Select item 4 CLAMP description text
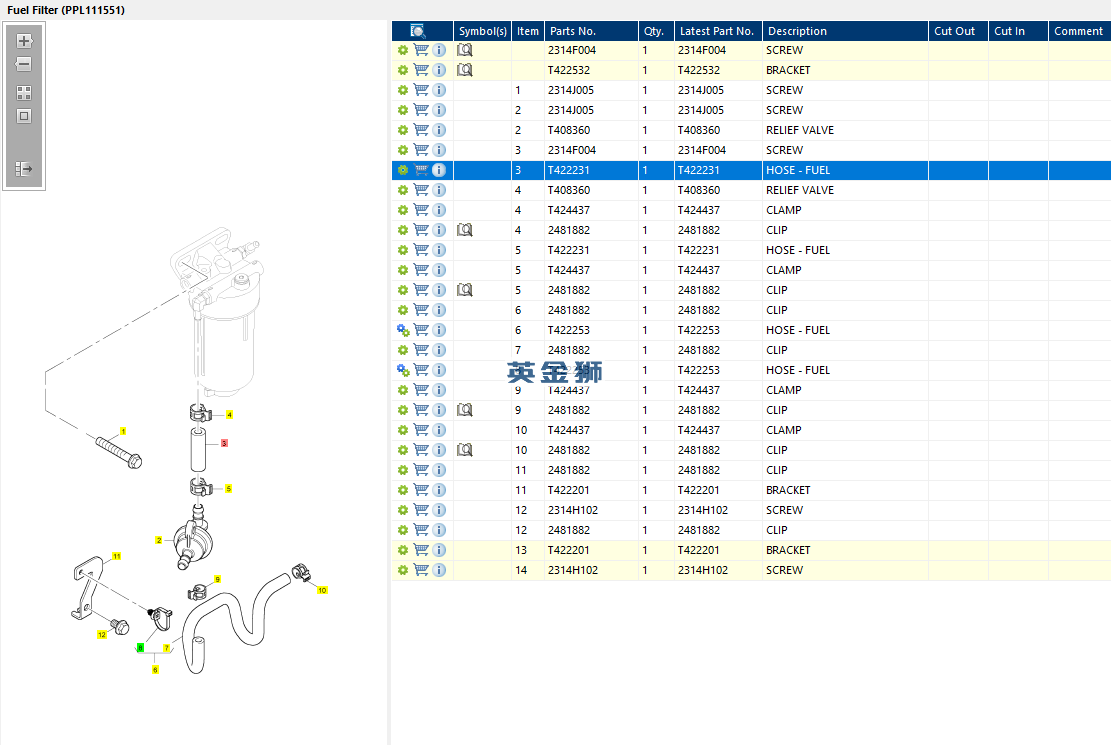The height and width of the screenshot is (745, 1111). click(x=784, y=211)
